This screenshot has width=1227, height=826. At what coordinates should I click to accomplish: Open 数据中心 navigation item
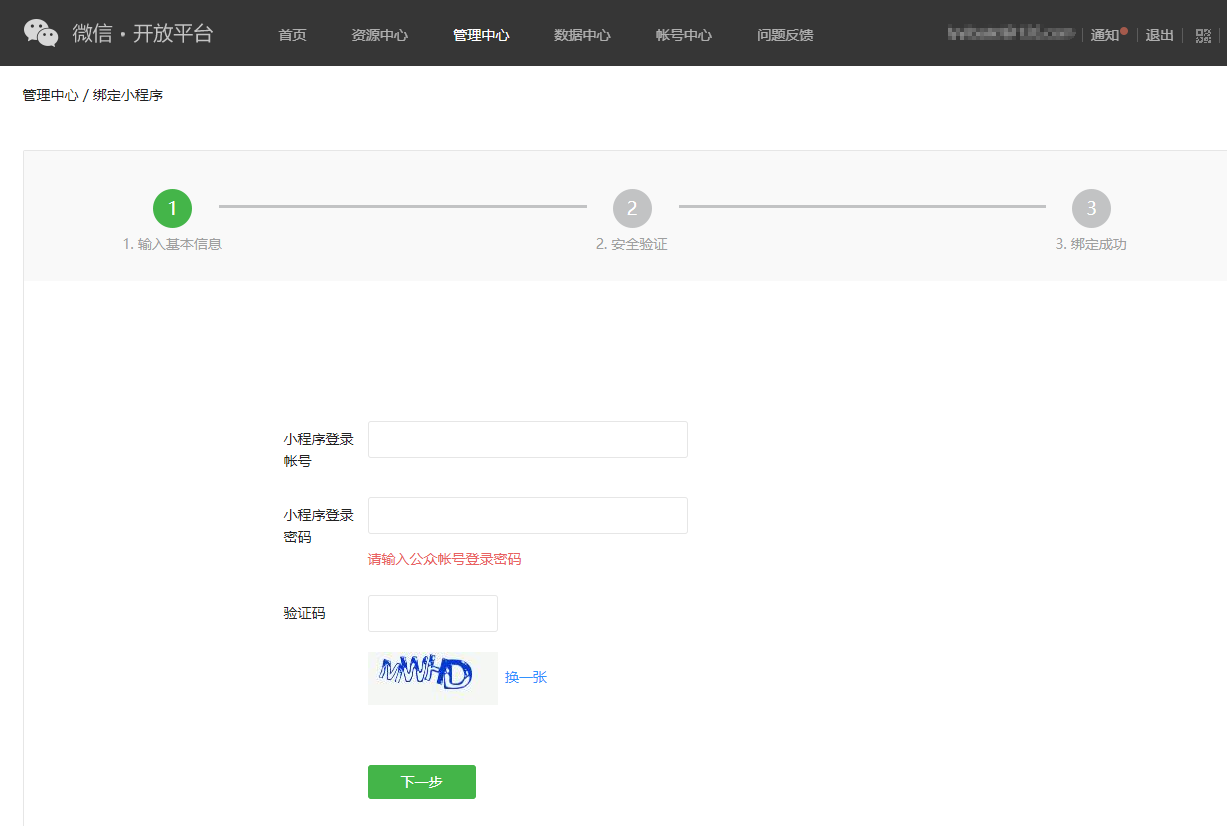pos(582,35)
